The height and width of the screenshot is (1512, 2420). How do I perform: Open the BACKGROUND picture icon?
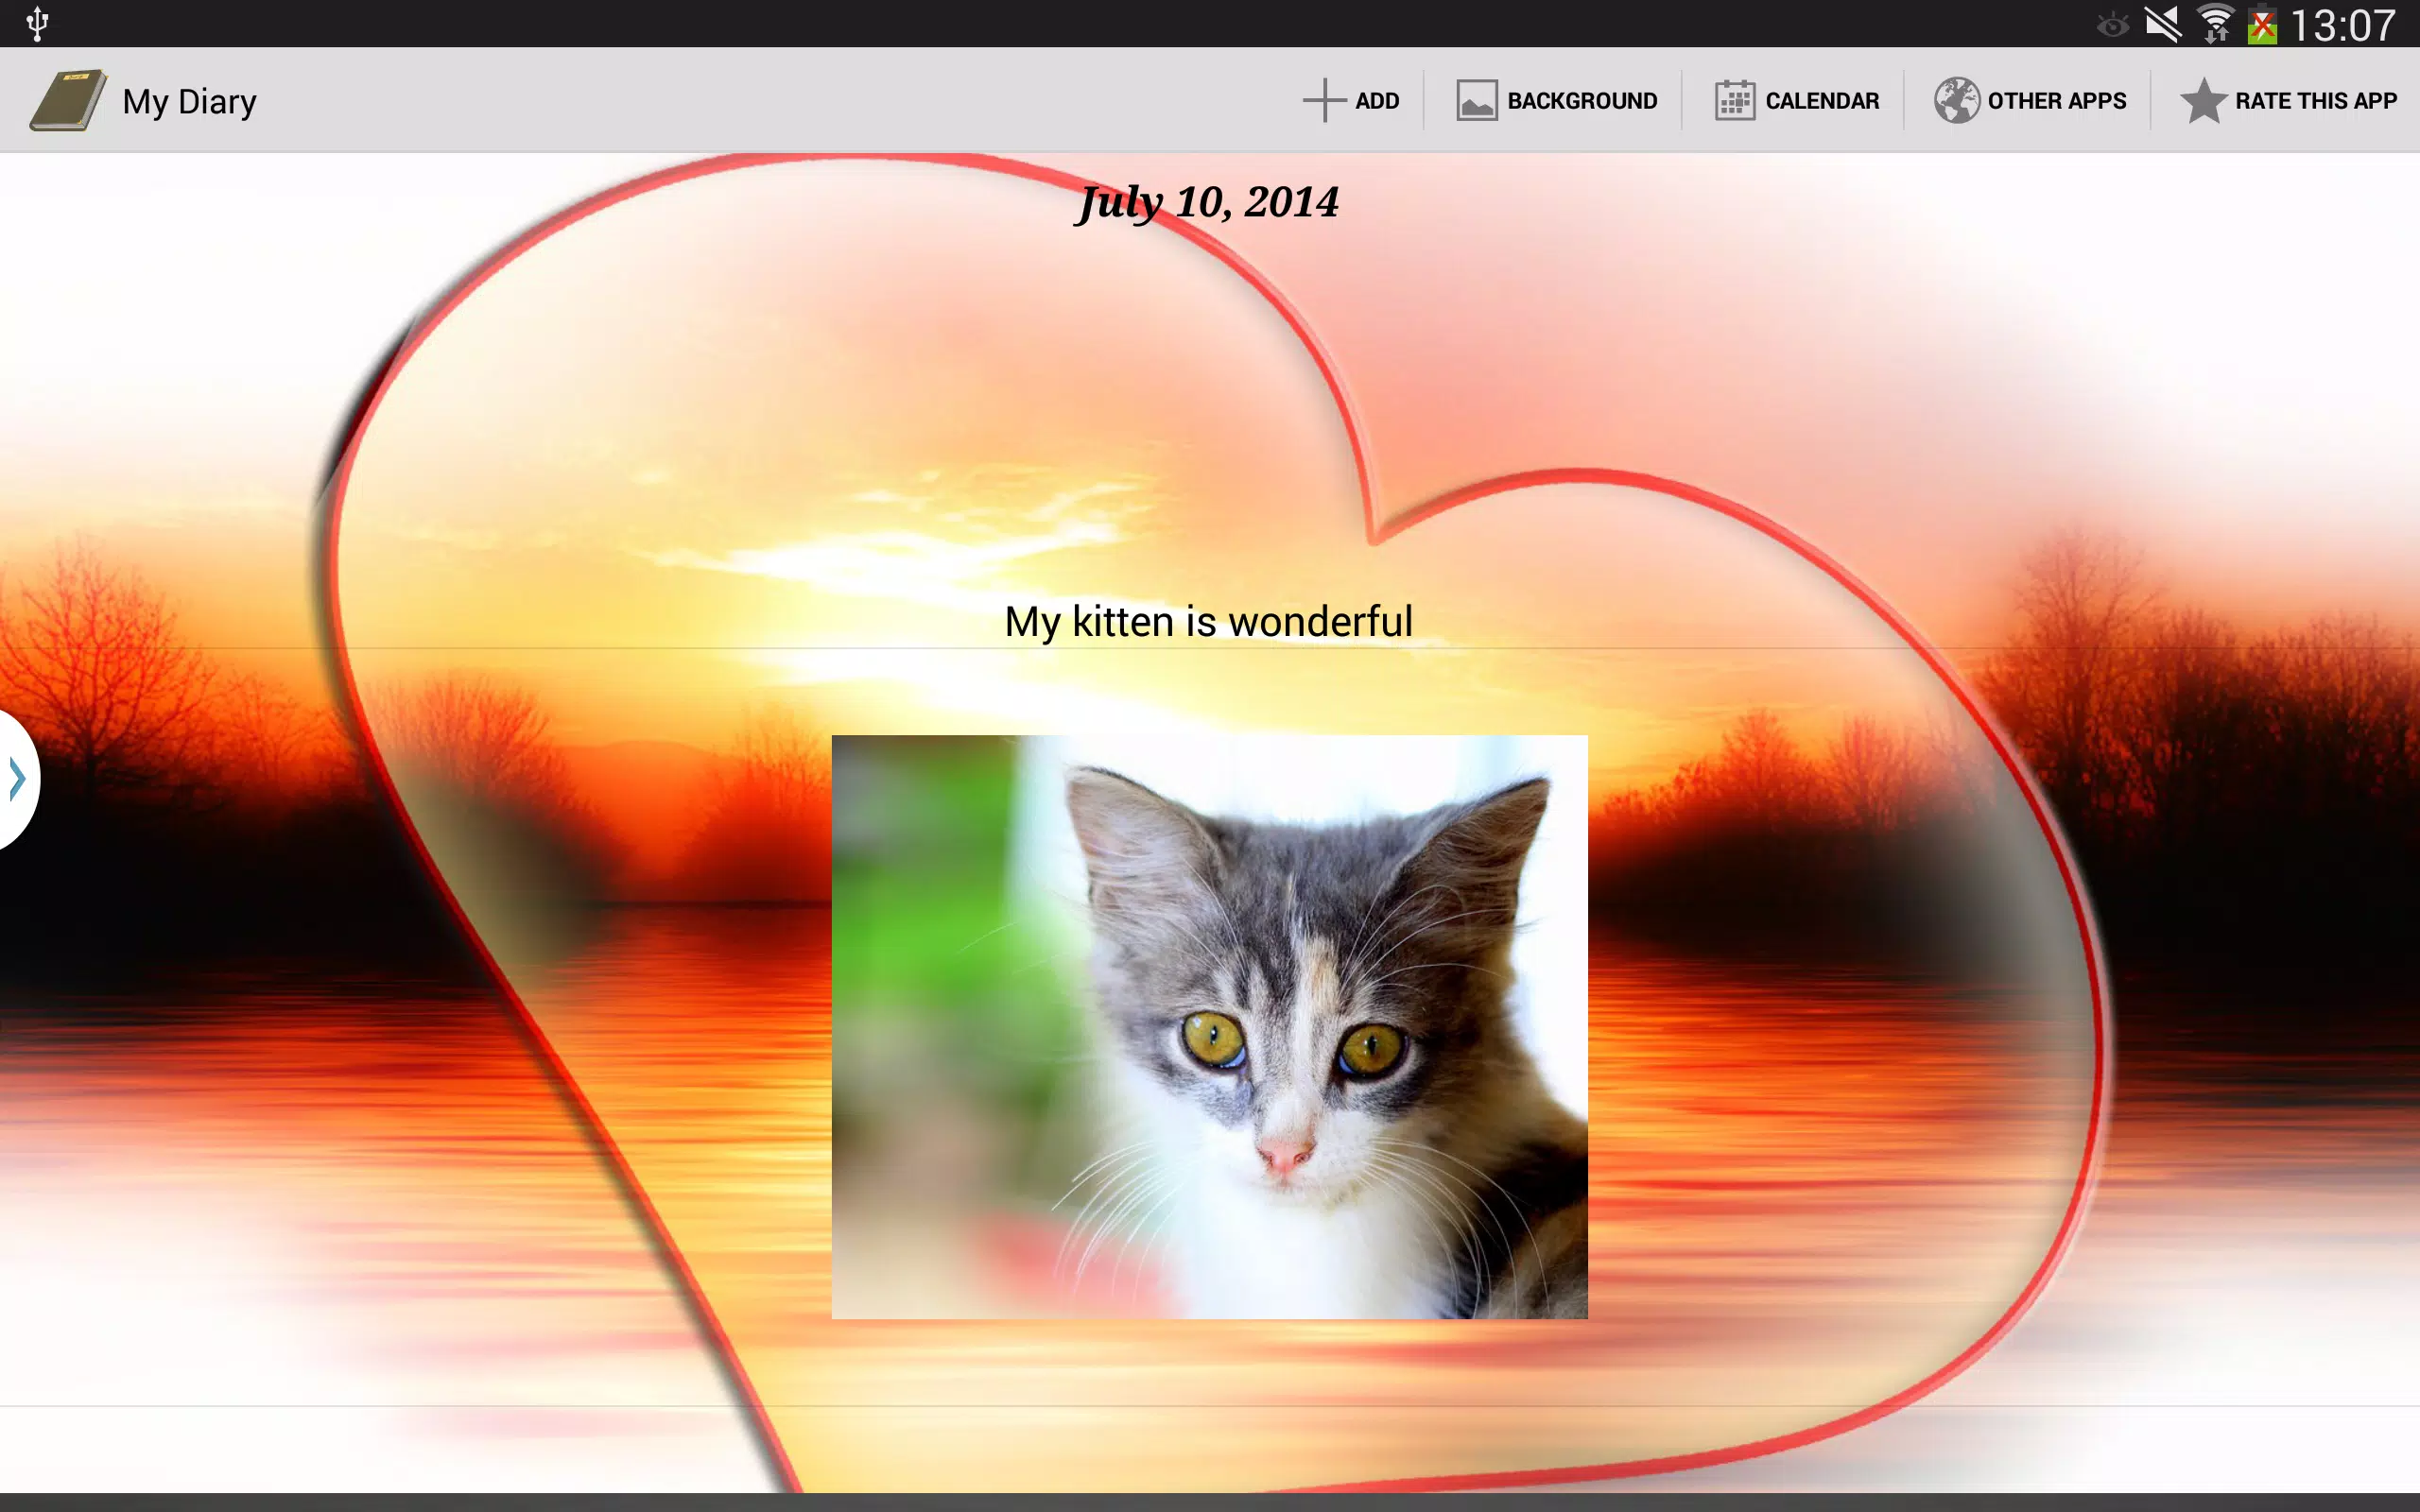point(1476,100)
